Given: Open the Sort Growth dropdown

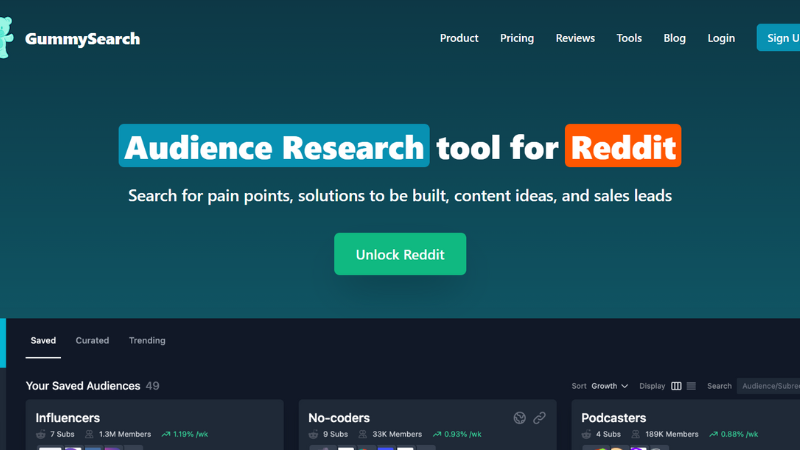Looking at the screenshot, I should coord(609,386).
